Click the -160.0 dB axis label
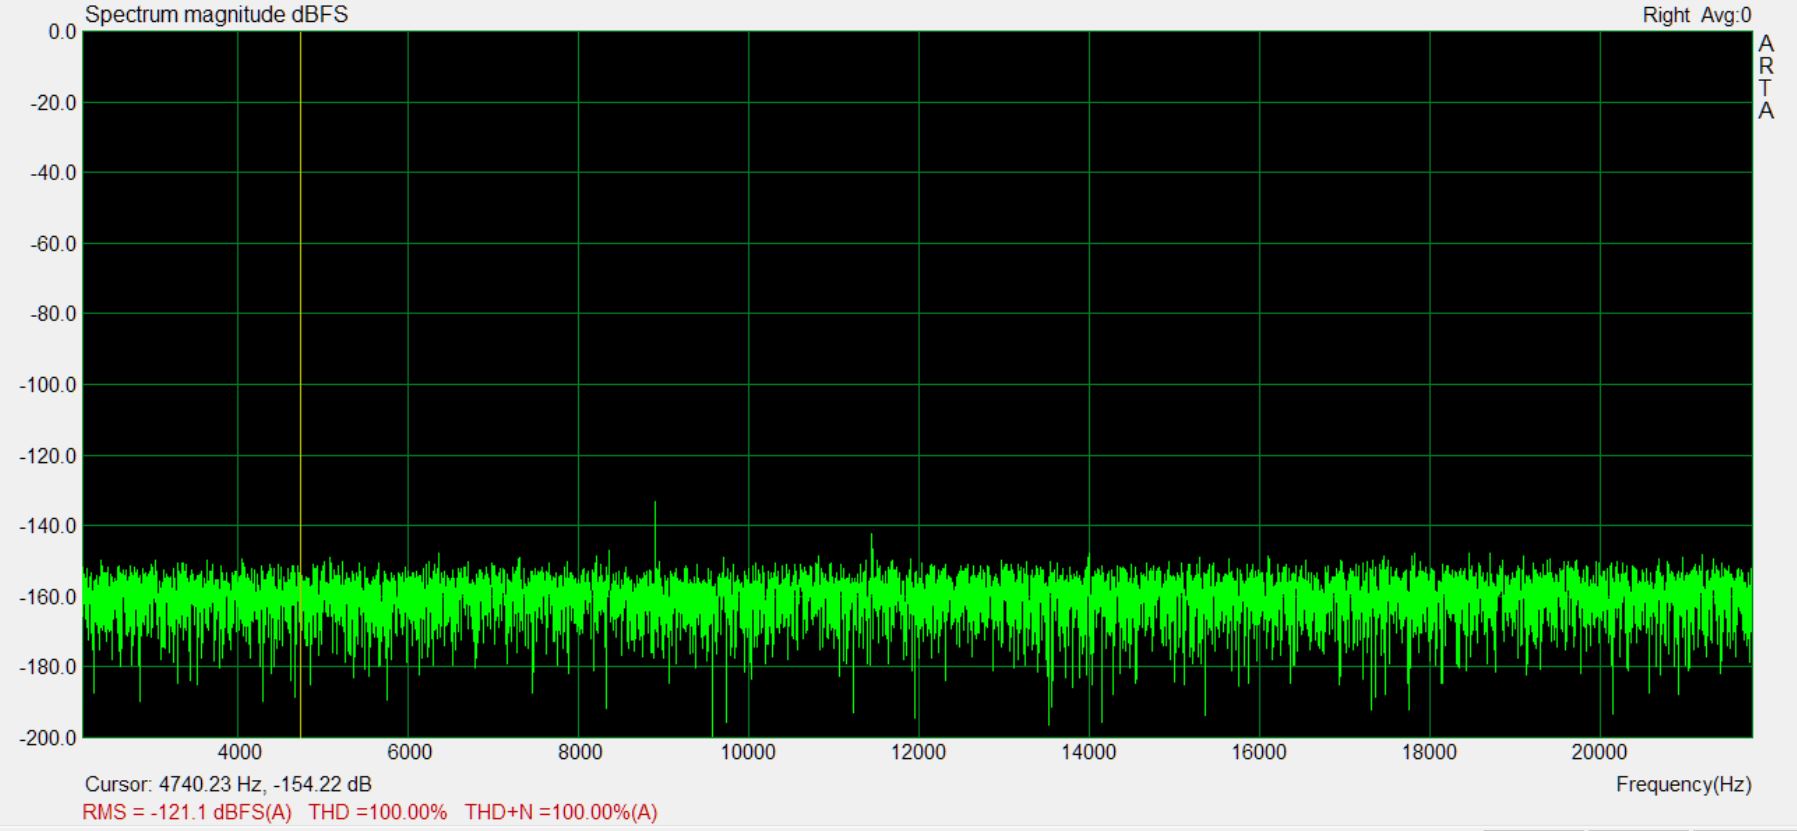Viewport: 1797px width, 831px height. (x=47, y=597)
